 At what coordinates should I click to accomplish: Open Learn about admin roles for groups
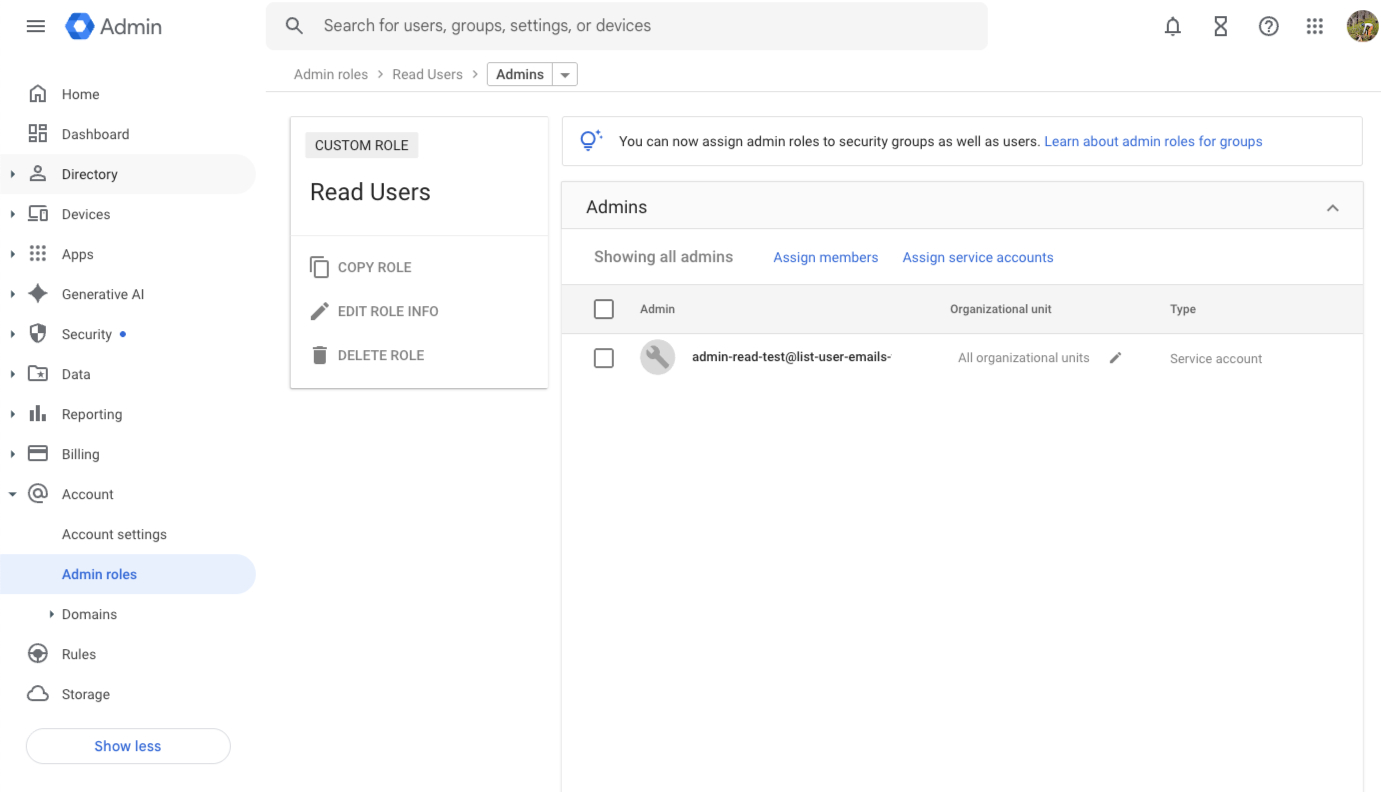[x=1152, y=141]
